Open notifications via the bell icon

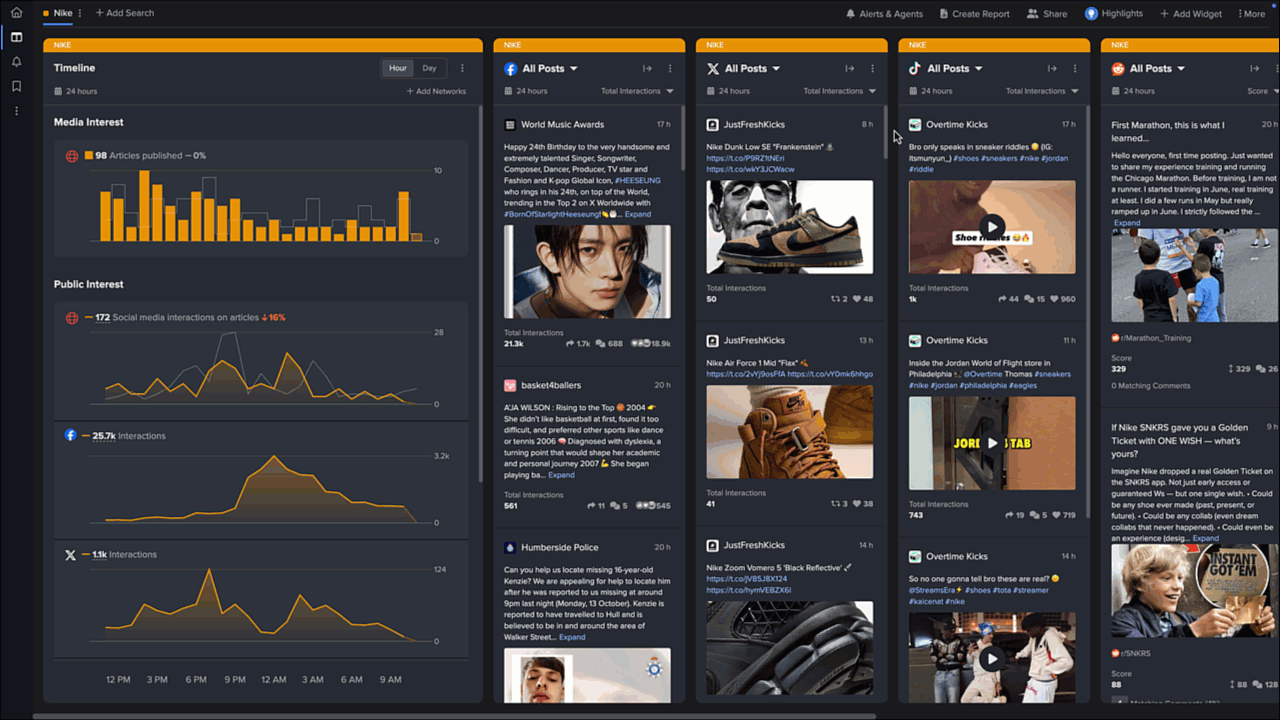coord(15,62)
